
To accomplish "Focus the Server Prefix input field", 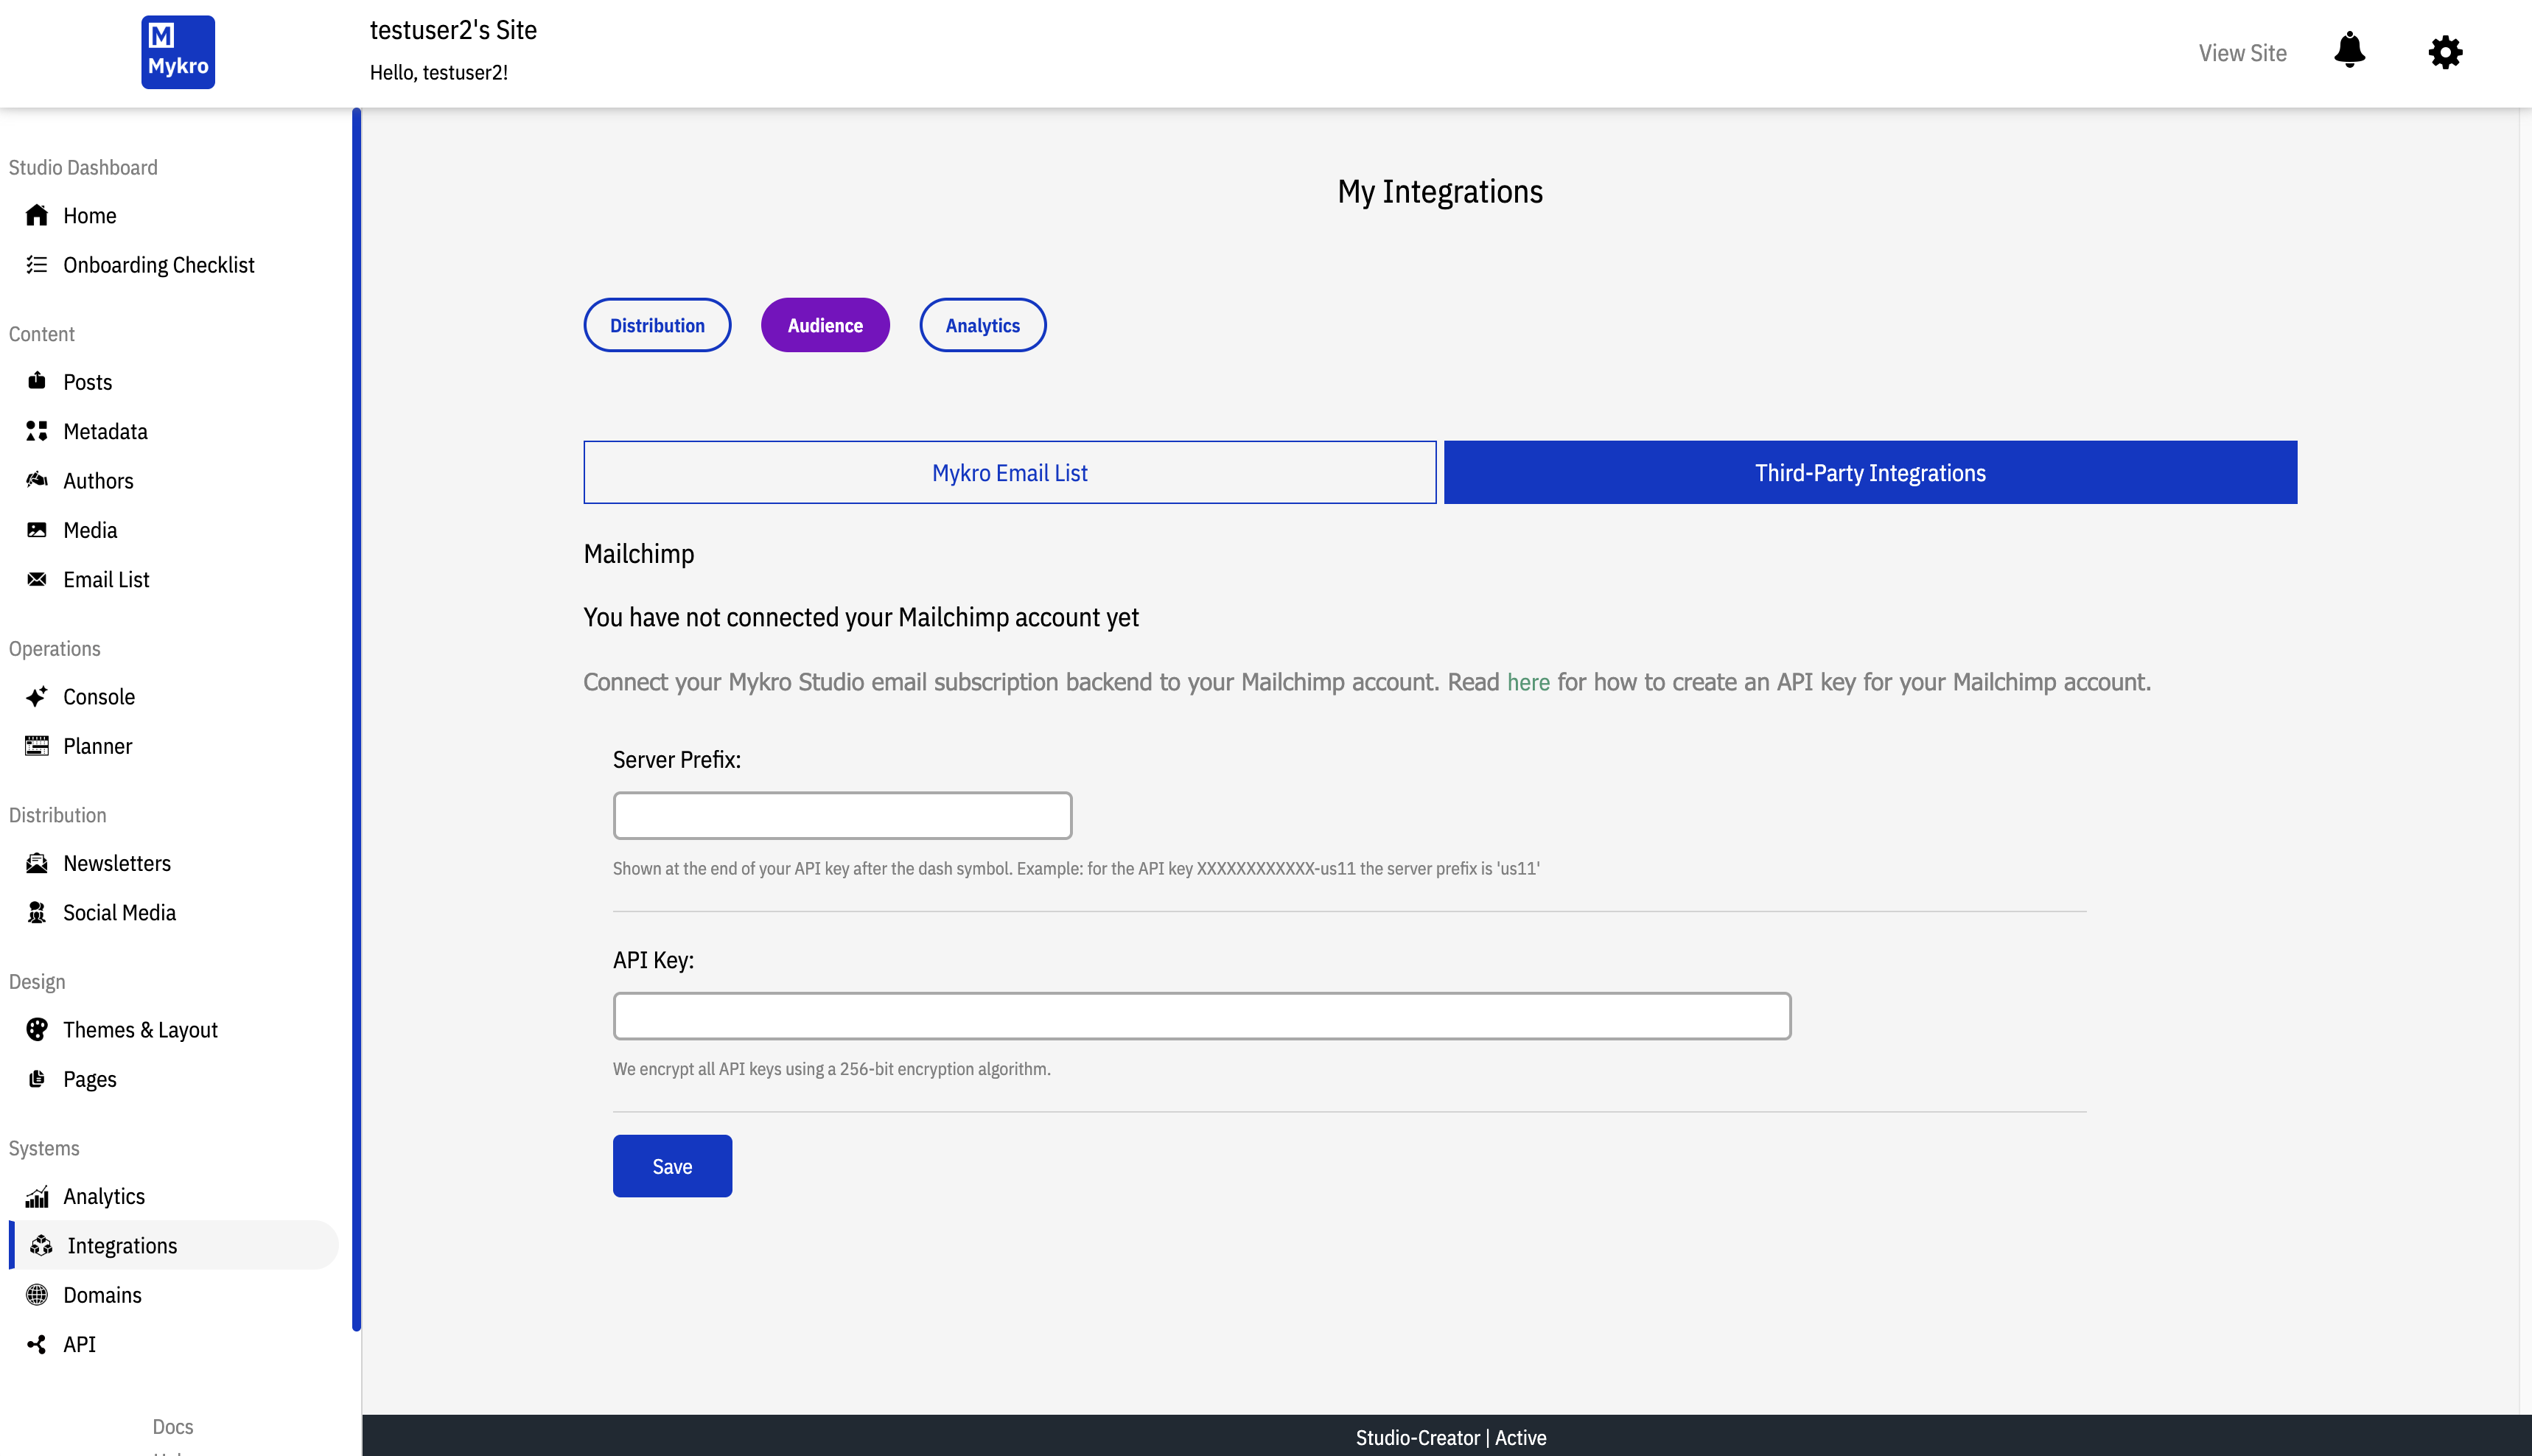I will [842, 816].
